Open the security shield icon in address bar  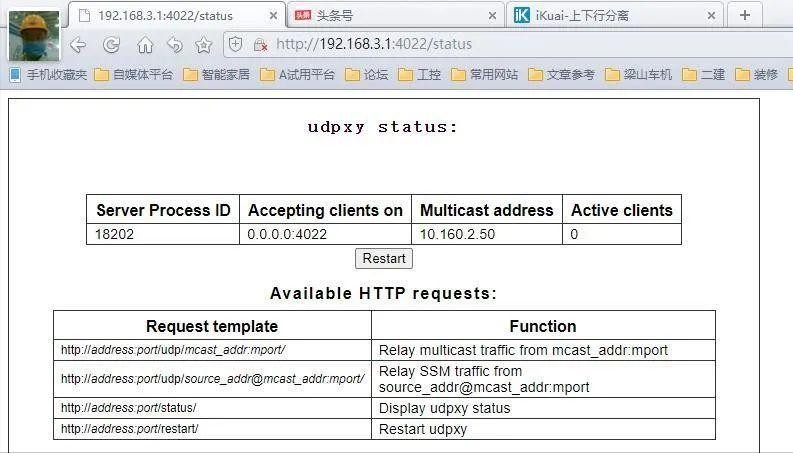pos(236,45)
